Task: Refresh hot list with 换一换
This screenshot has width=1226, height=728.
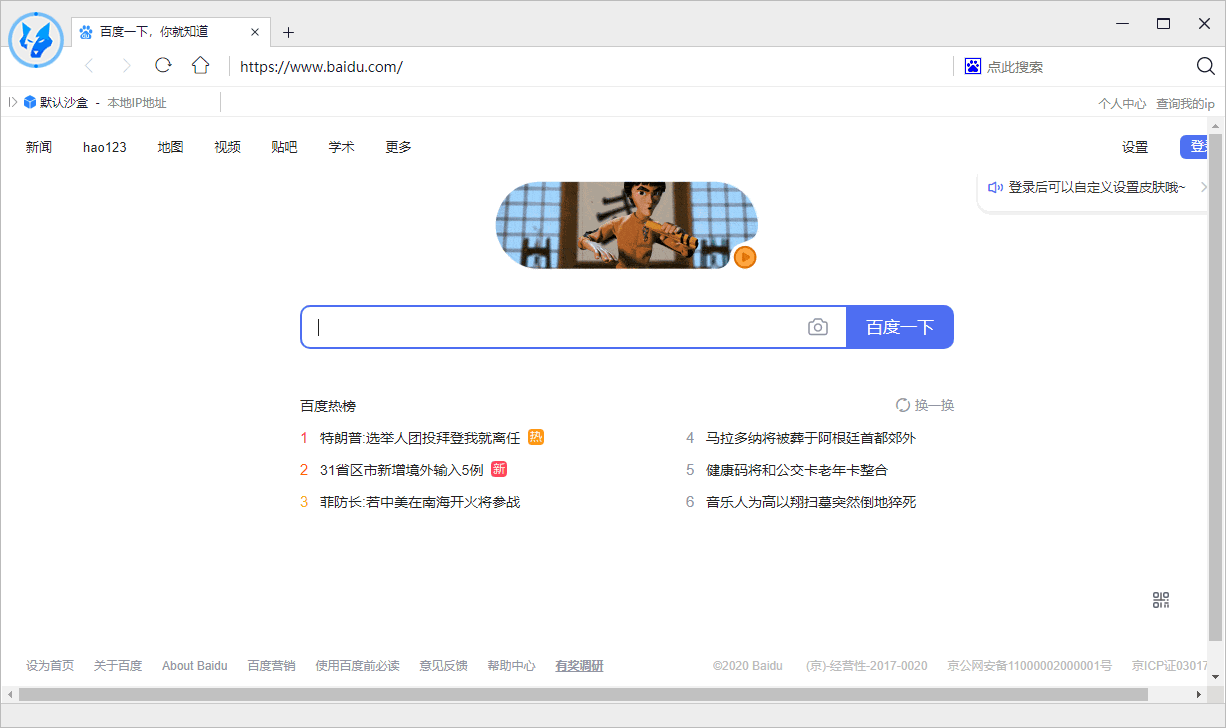Action: [925, 405]
